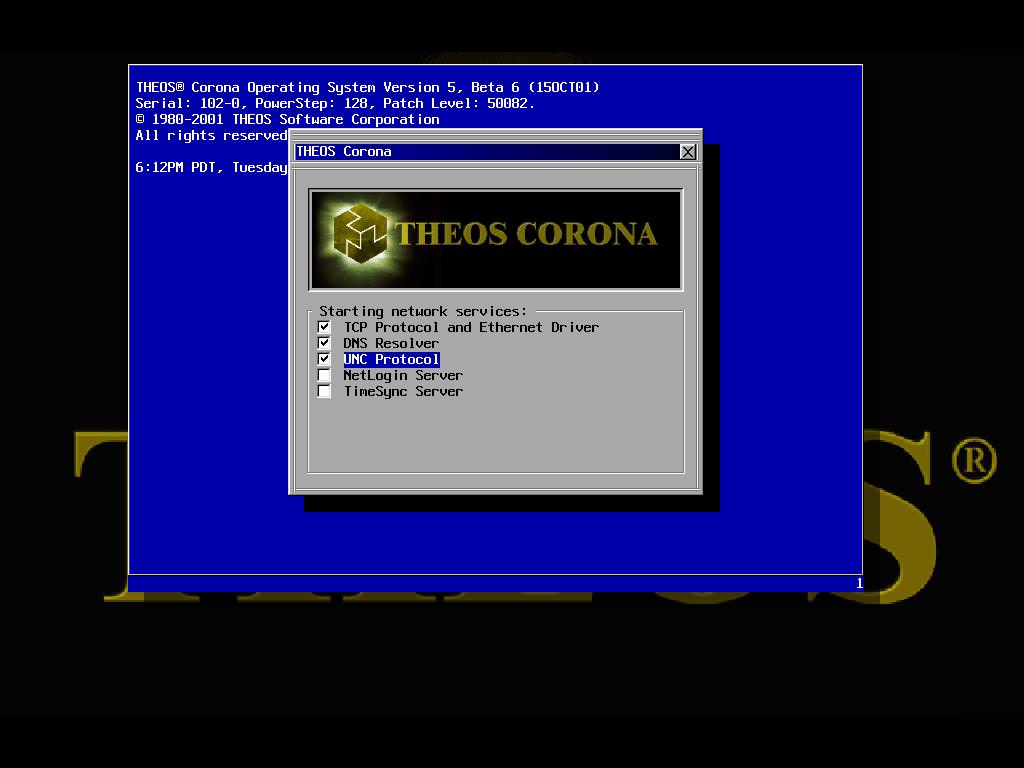Click the Serial and Patch Level line

click(335, 103)
